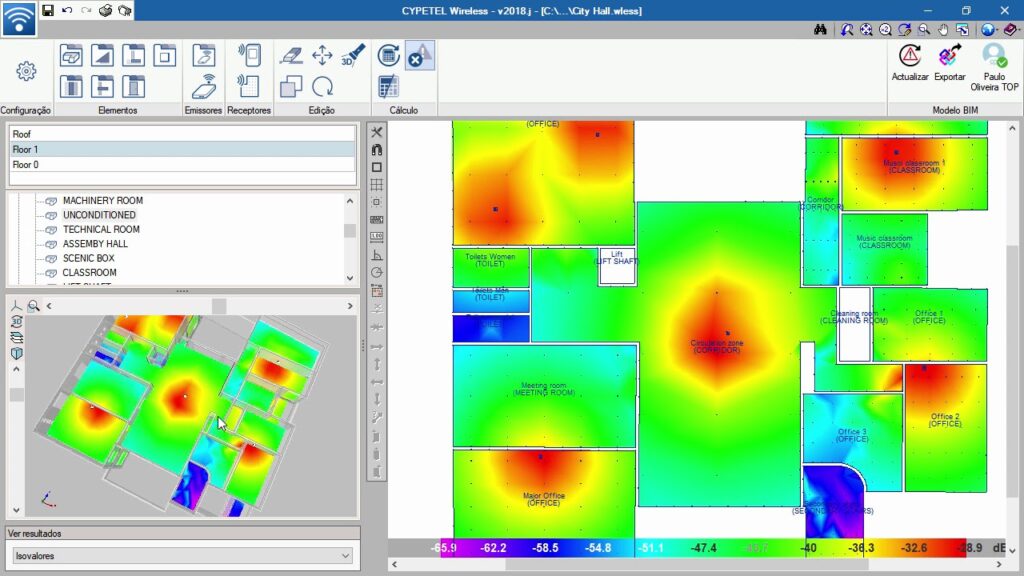
Task: Open the Isovalores results dropdown
Action: pyautogui.click(x=183, y=555)
